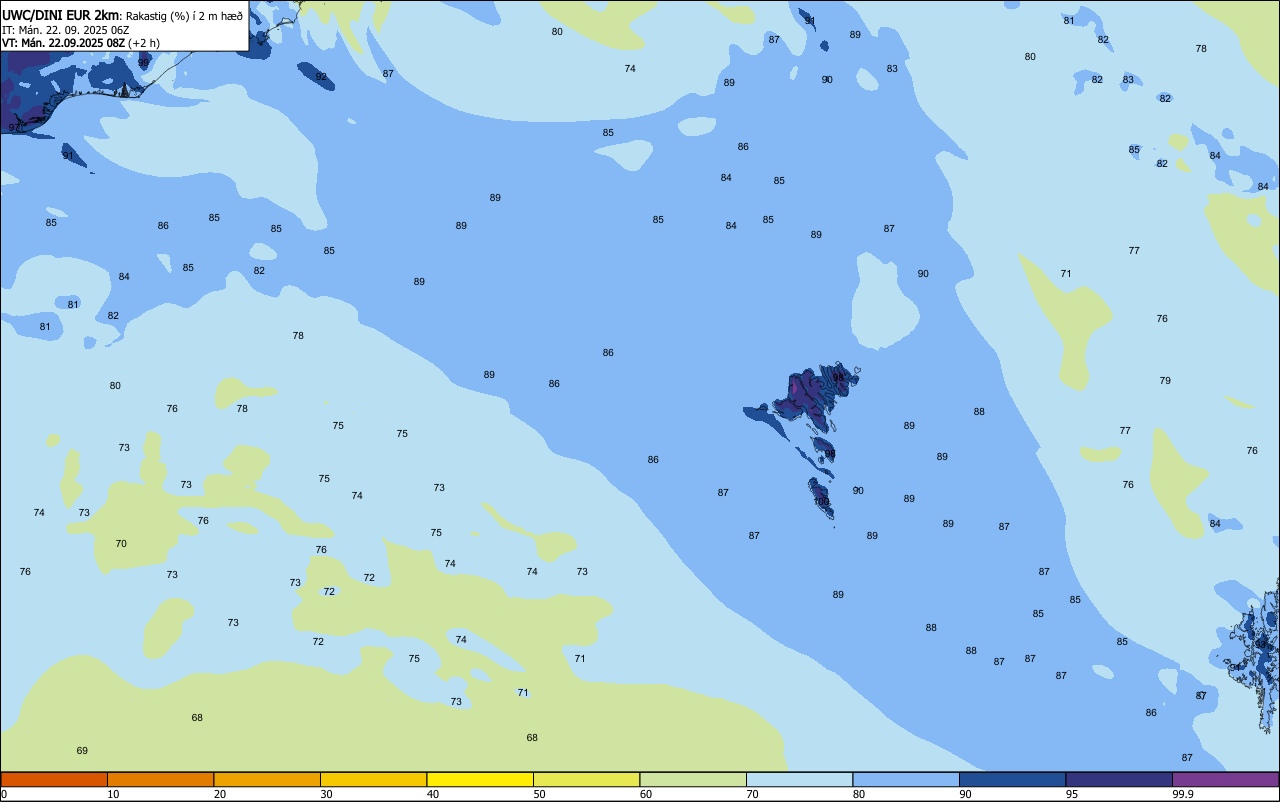Click the 60–70 light green legend swatch

[693, 779]
